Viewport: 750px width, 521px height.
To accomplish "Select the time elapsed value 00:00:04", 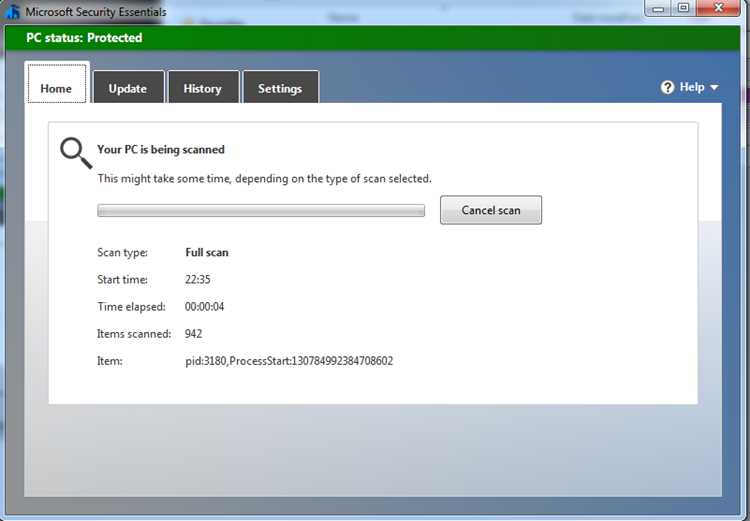I will (x=204, y=307).
